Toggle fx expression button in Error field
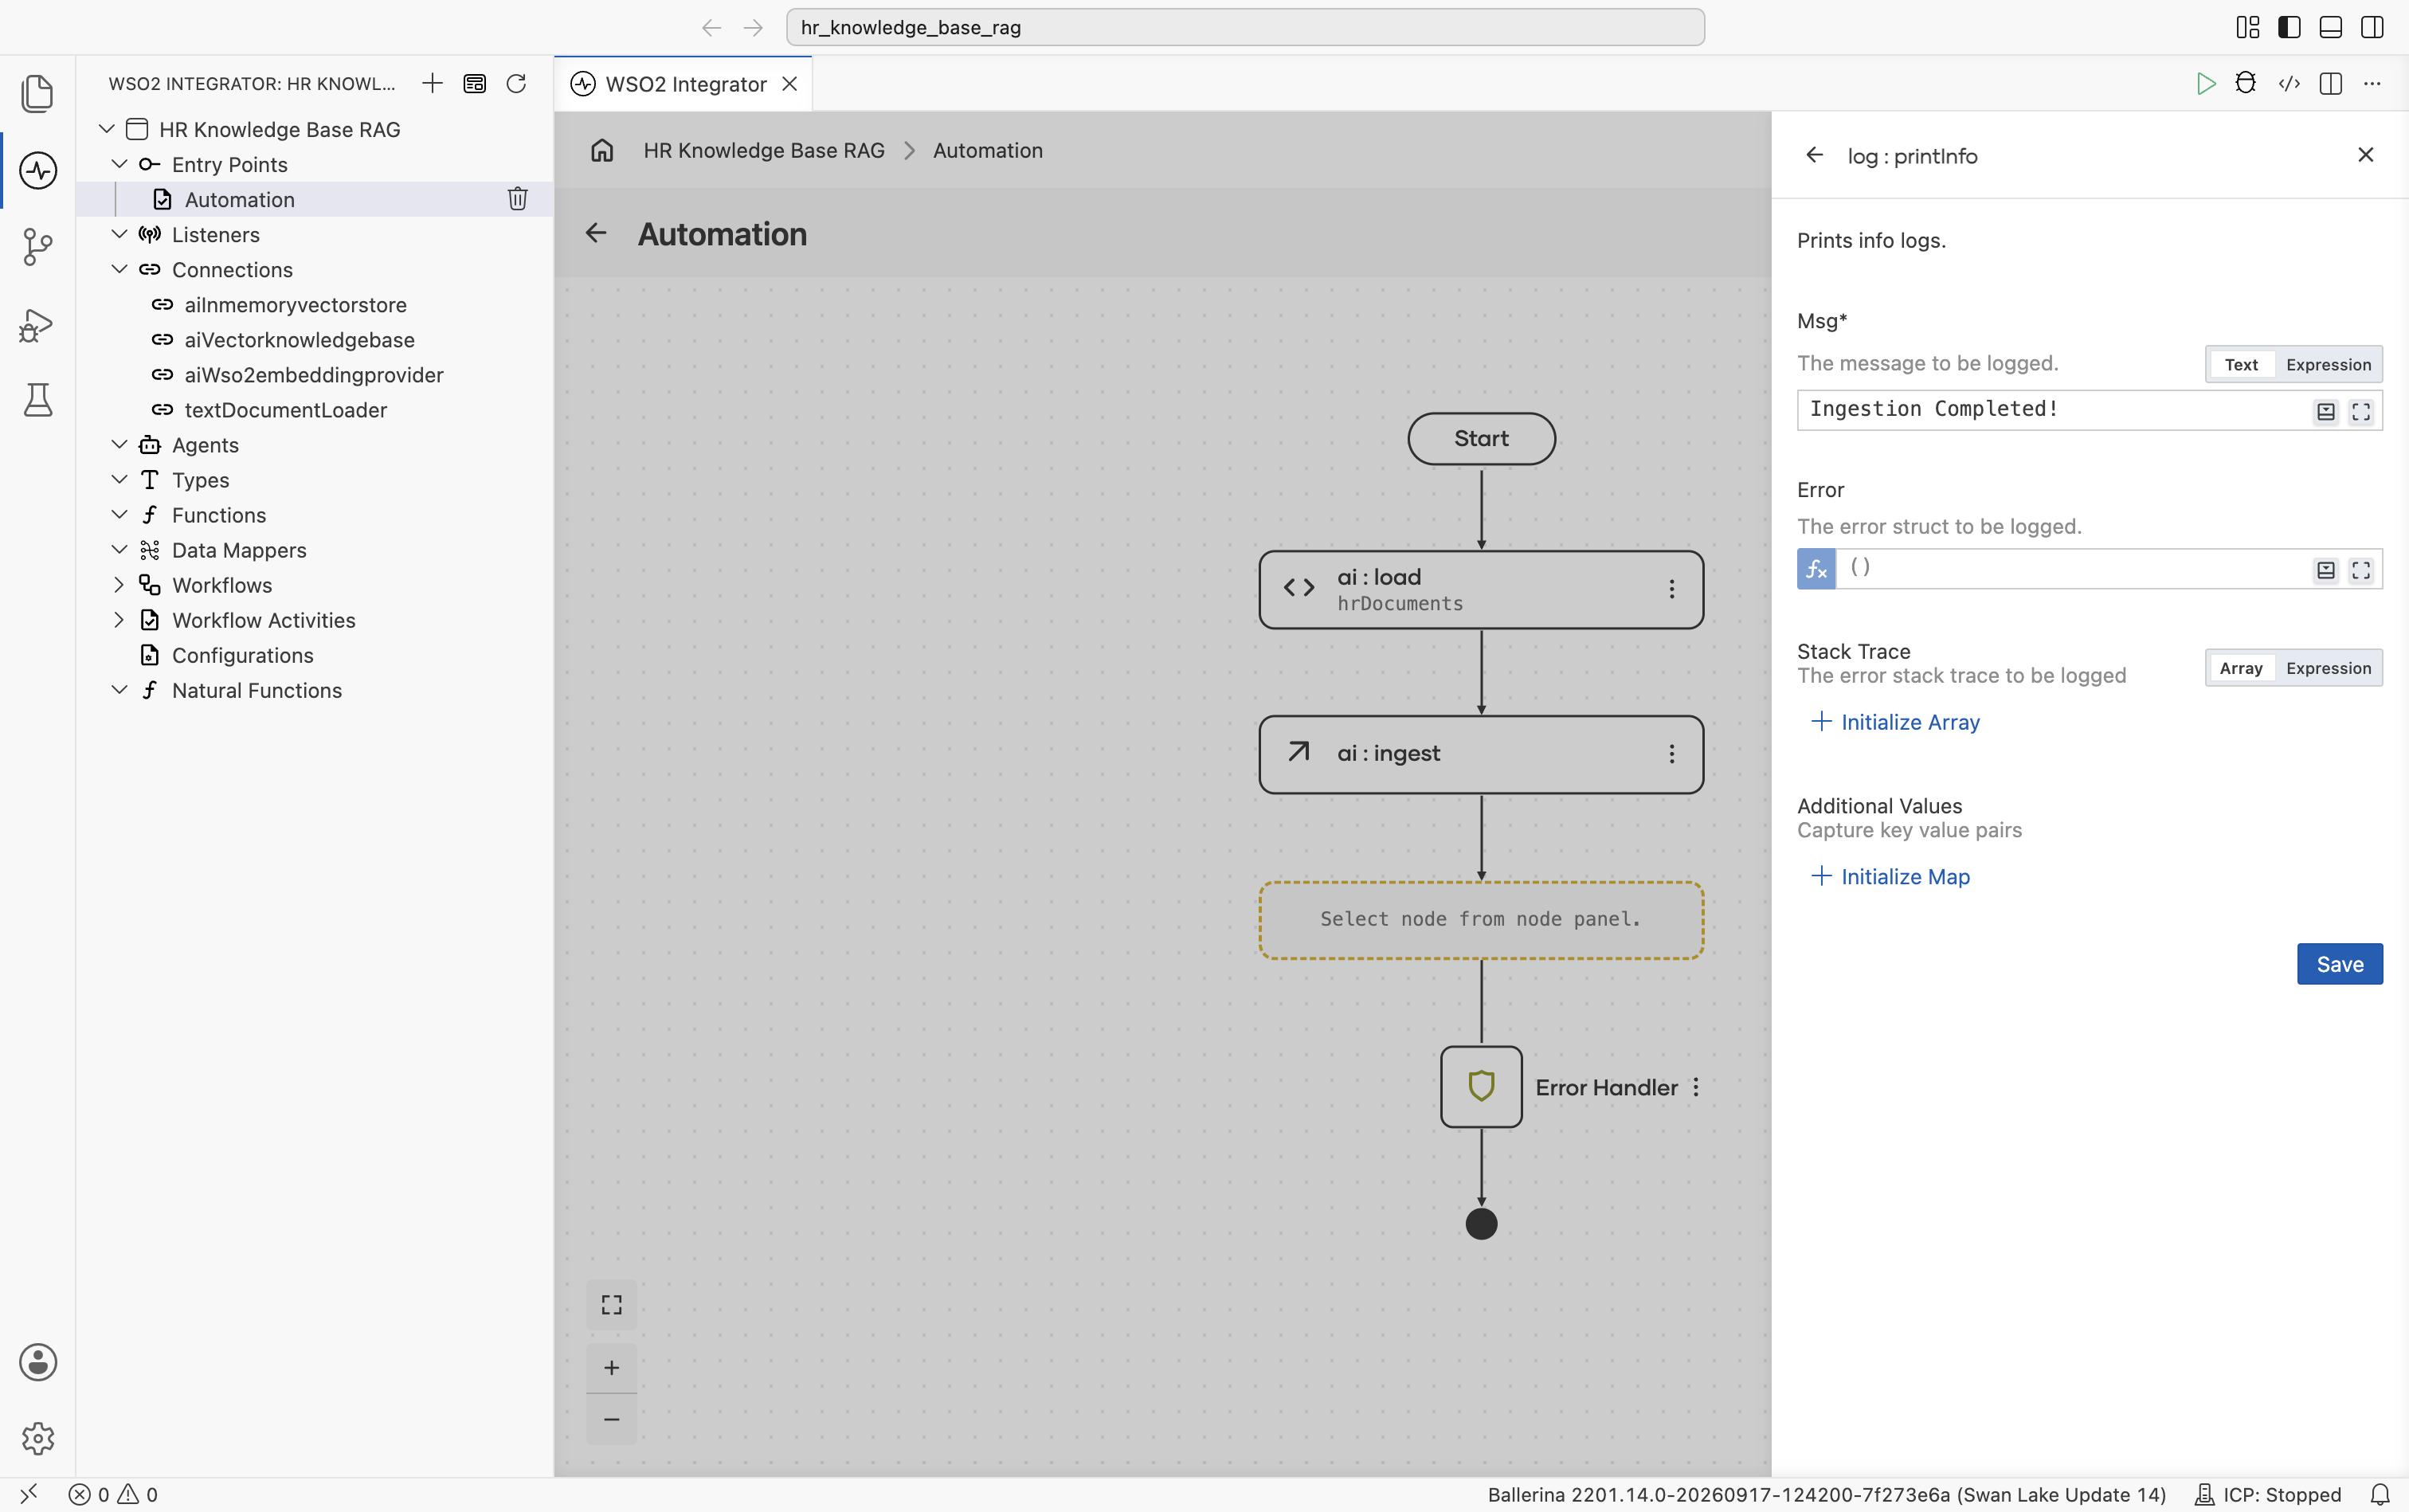Screen dimensions: 2409x1512 [1816, 569]
